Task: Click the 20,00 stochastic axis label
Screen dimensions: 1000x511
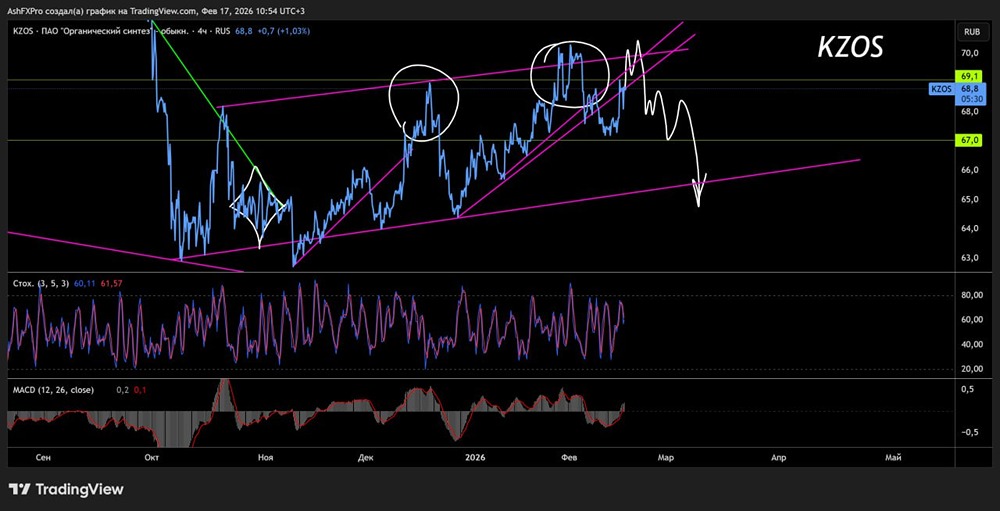Action: (972, 369)
